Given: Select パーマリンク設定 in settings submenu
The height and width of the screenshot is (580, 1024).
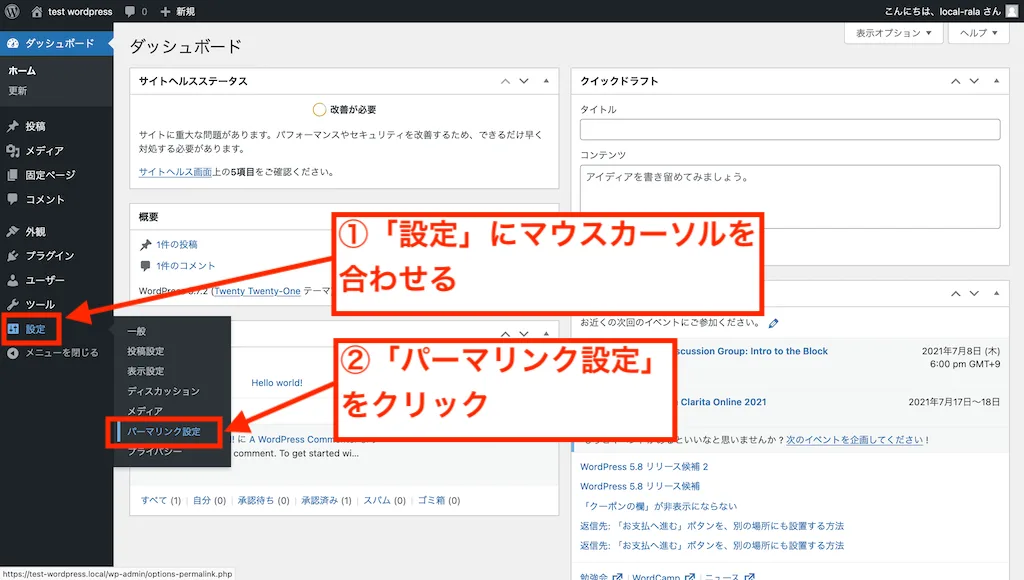Looking at the screenshot, I should pyautogui.click(x=164, y=432).
